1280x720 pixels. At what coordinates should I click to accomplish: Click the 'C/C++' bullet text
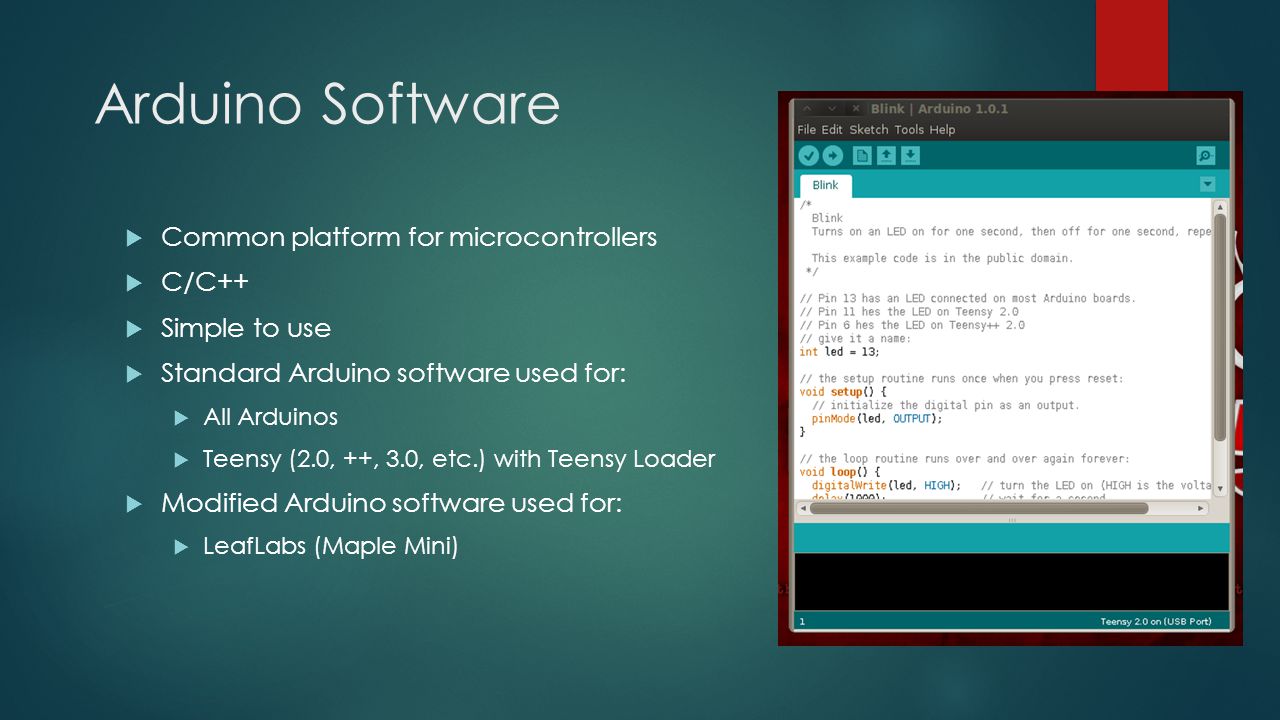[205, 283]
